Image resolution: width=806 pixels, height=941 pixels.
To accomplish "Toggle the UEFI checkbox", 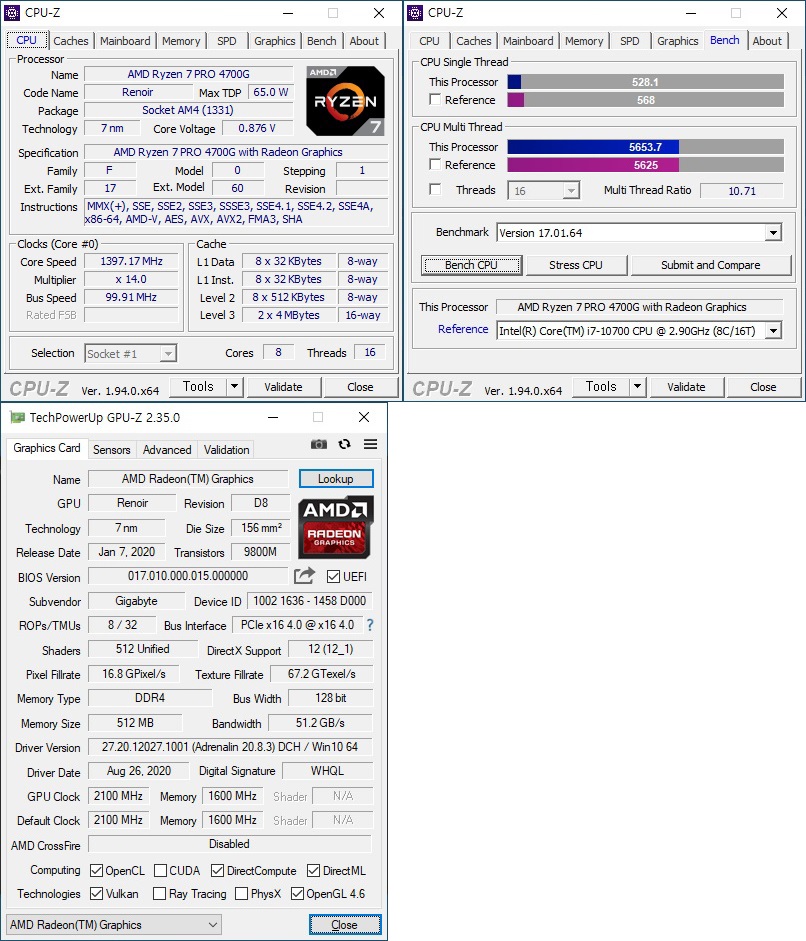I will click(x=333, y=576).
